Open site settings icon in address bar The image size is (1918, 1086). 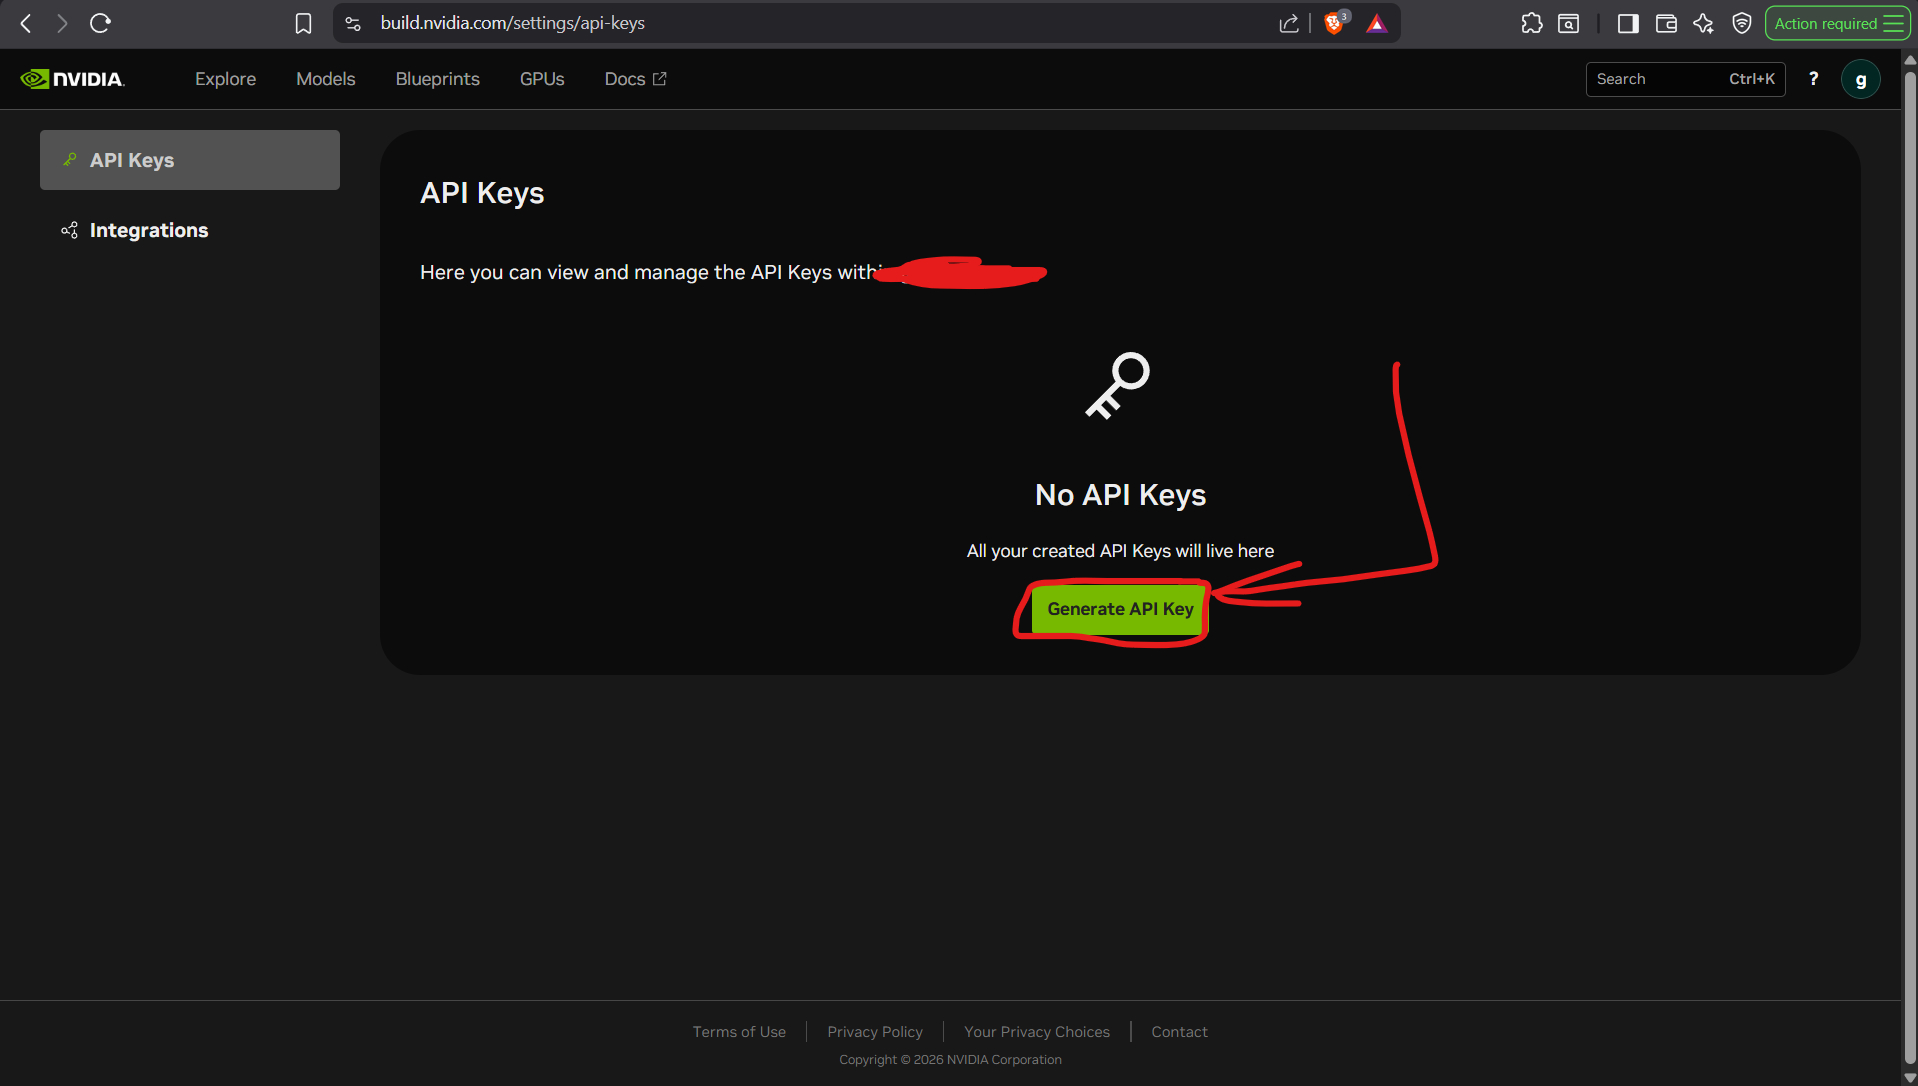coord(353,23)
